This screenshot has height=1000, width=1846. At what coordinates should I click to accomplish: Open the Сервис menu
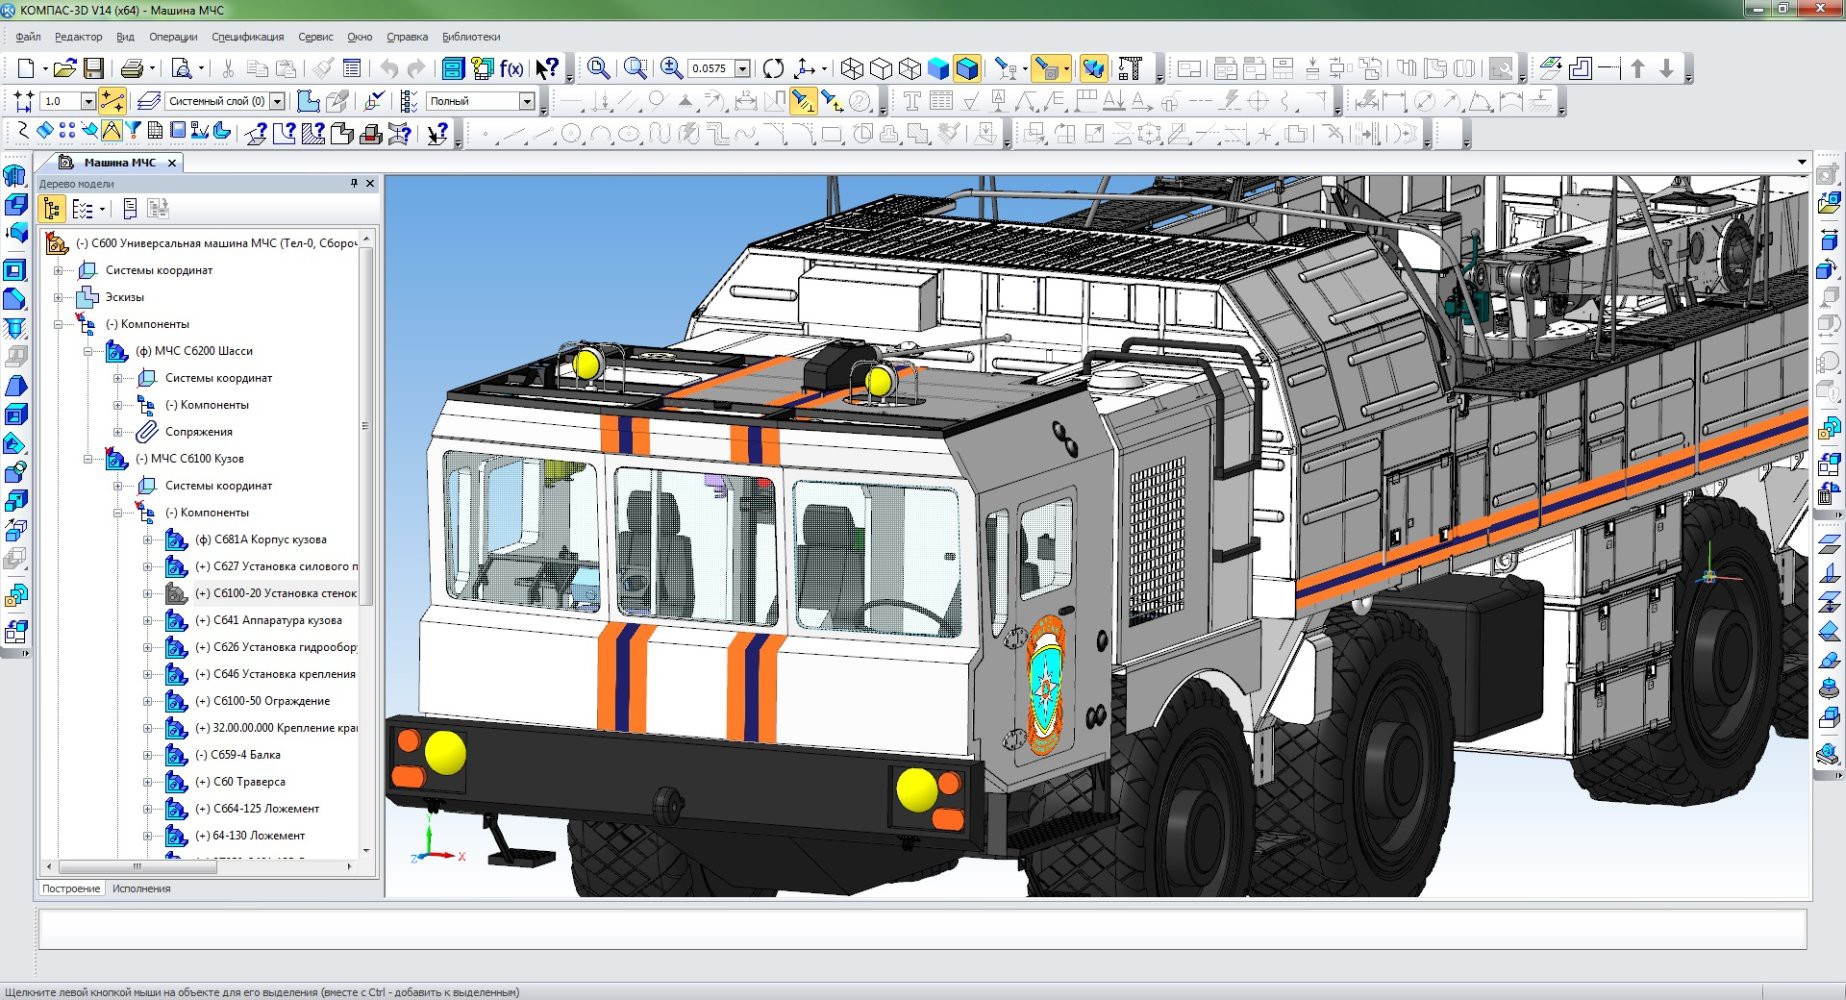315,37
